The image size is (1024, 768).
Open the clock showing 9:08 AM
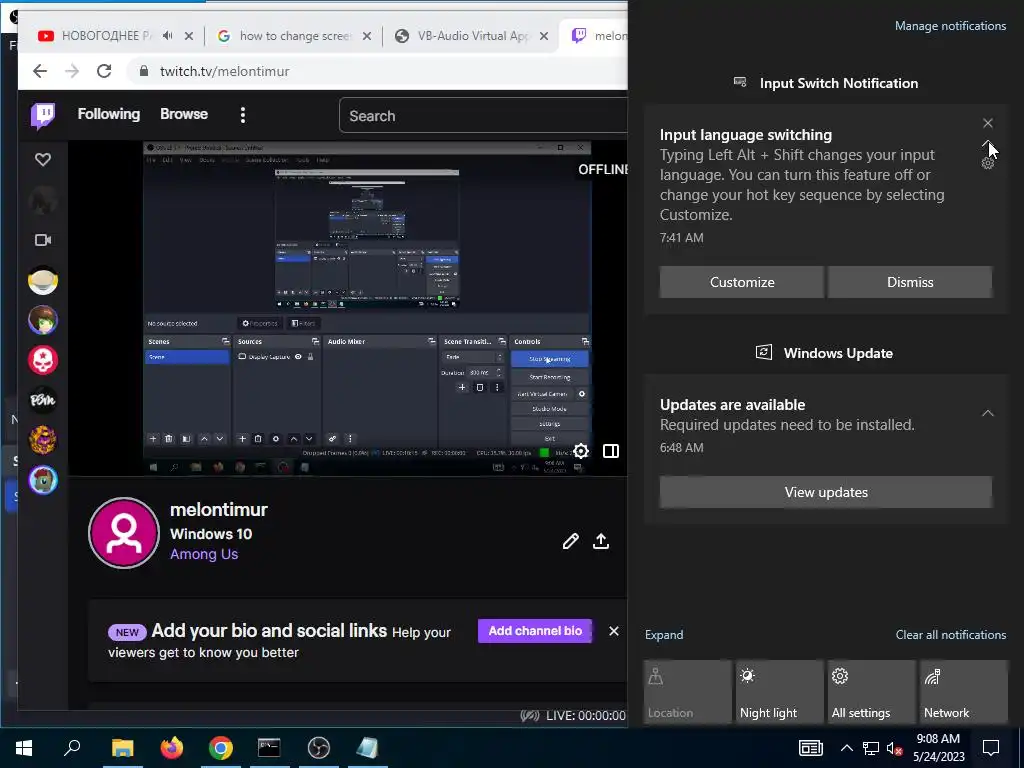(938, 748)
